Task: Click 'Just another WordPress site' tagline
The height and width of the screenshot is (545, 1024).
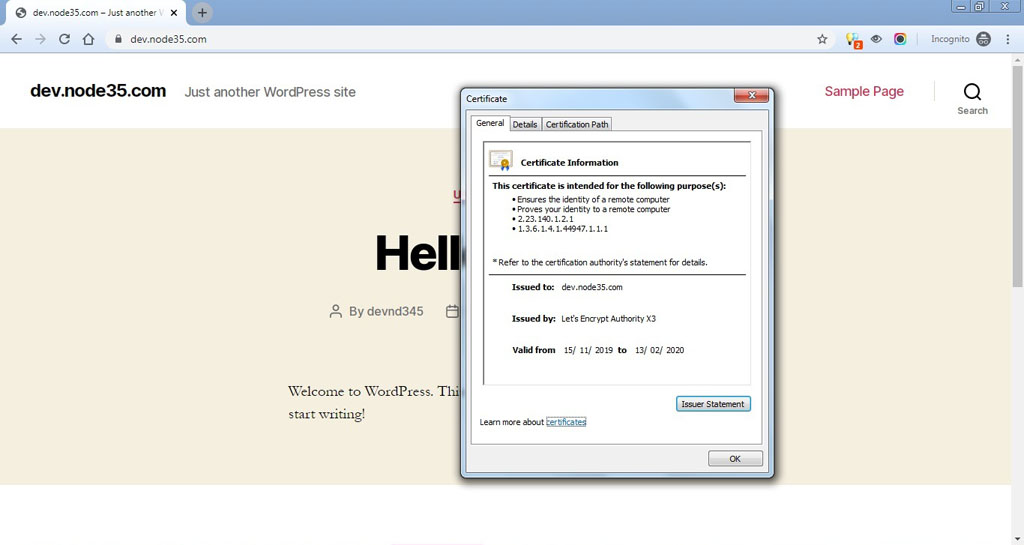Action: tap(270, 92)
